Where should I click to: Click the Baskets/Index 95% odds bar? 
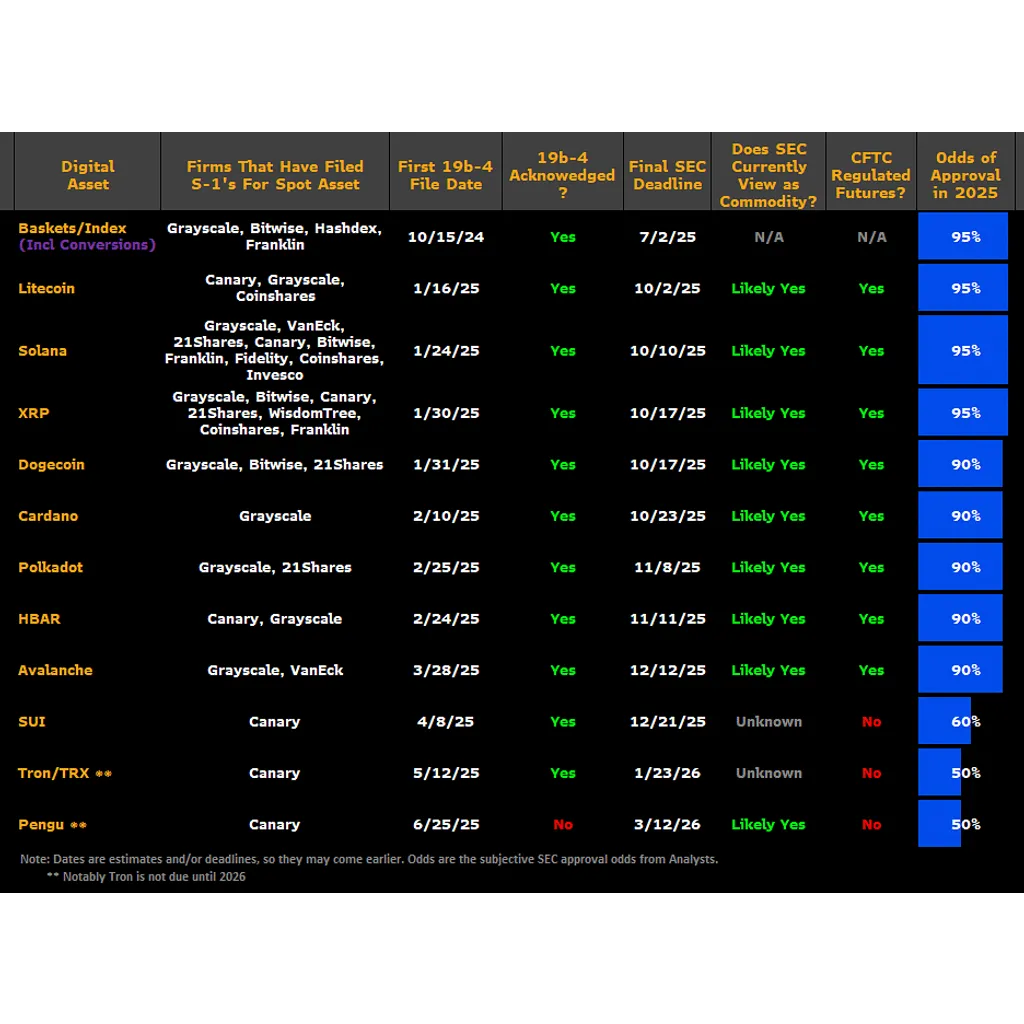click(963, 236)
